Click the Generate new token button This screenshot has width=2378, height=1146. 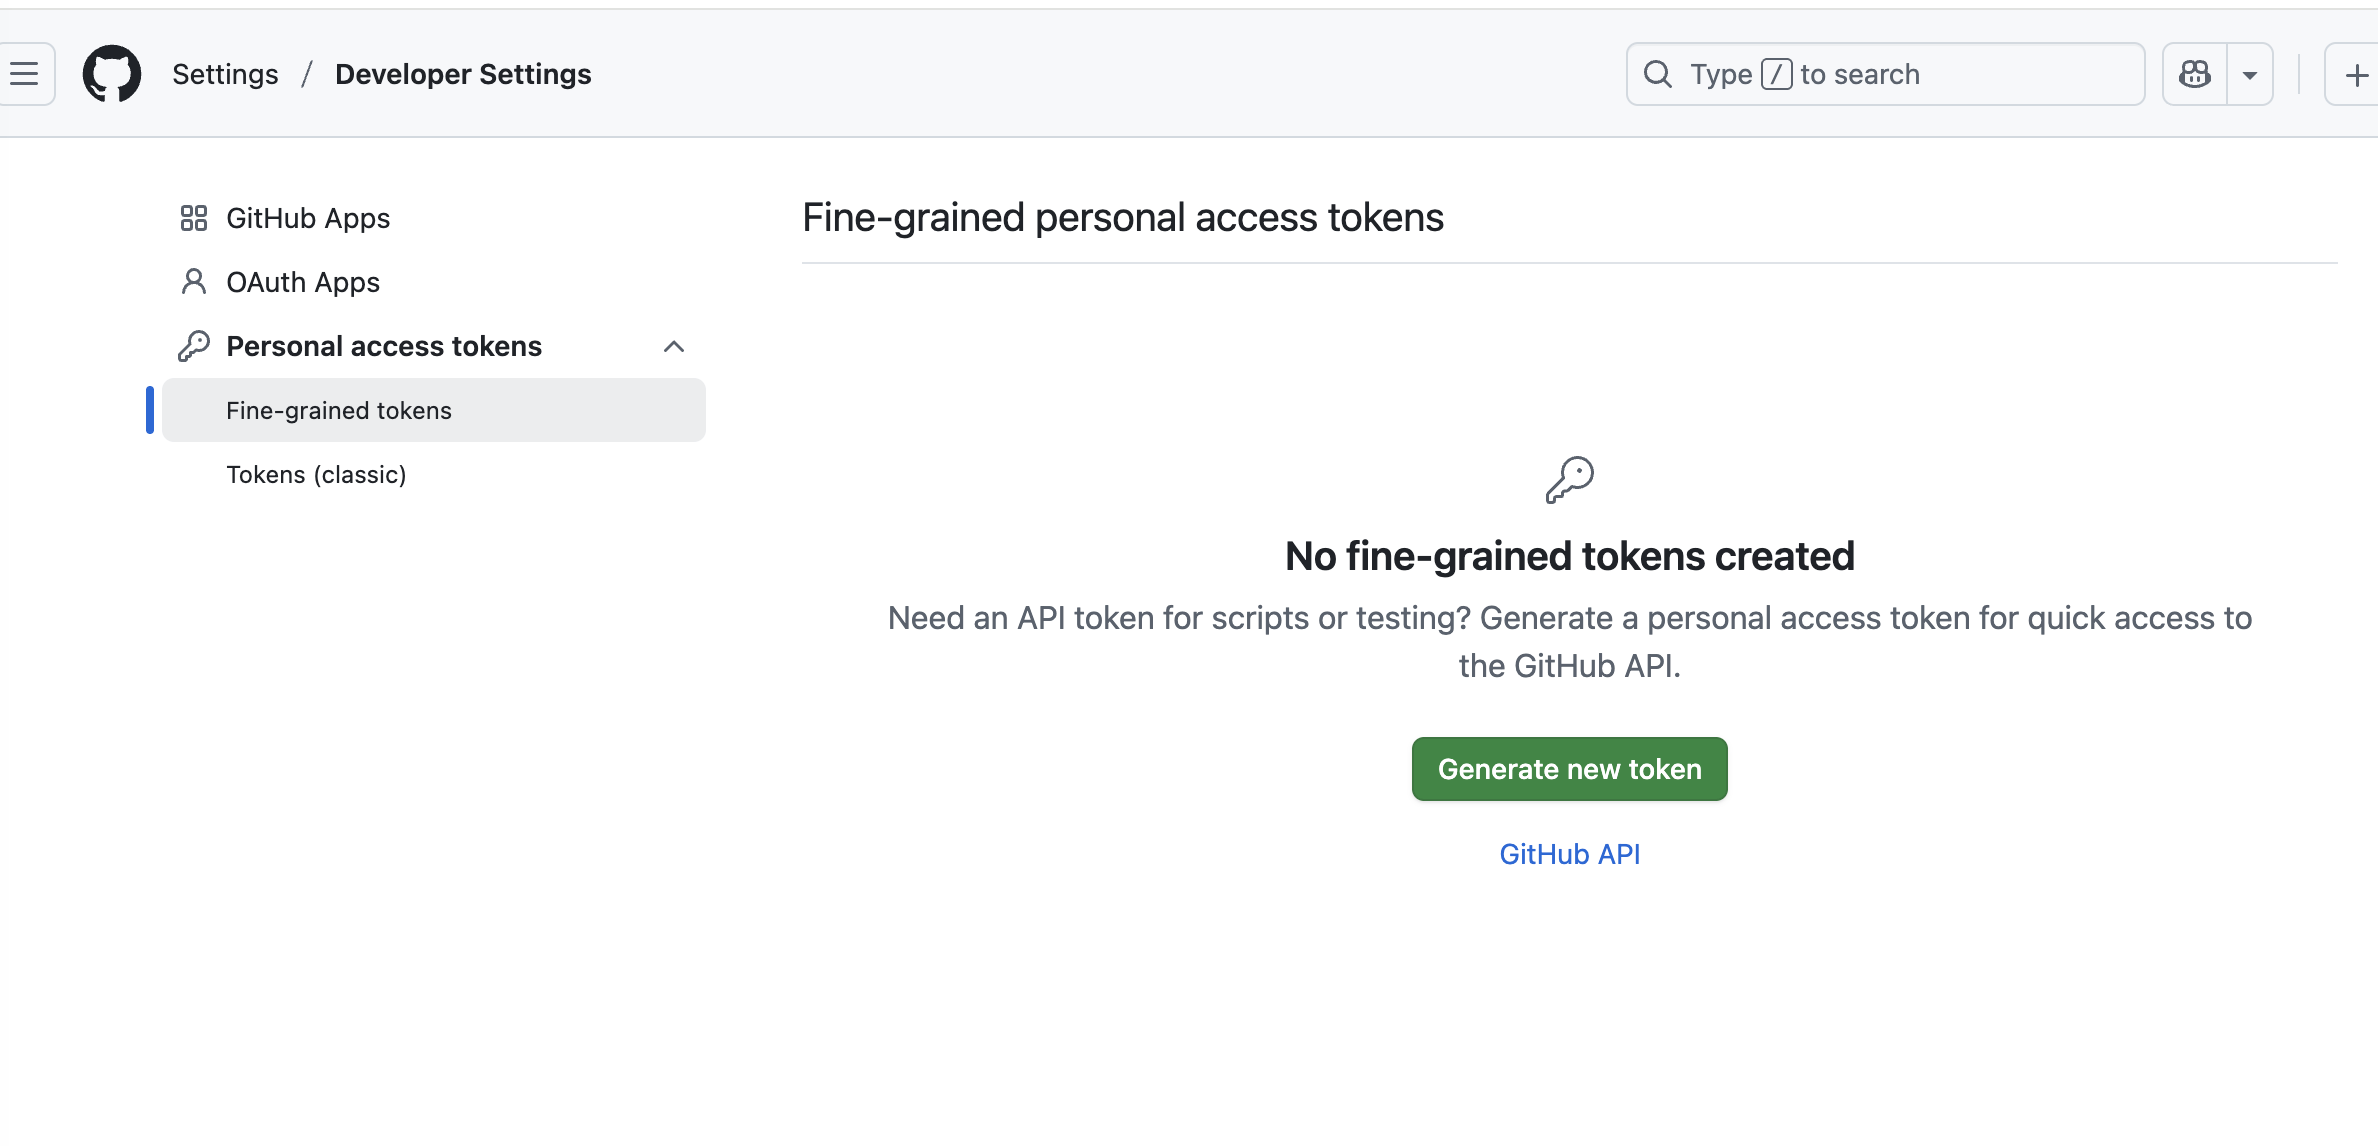1568,768
